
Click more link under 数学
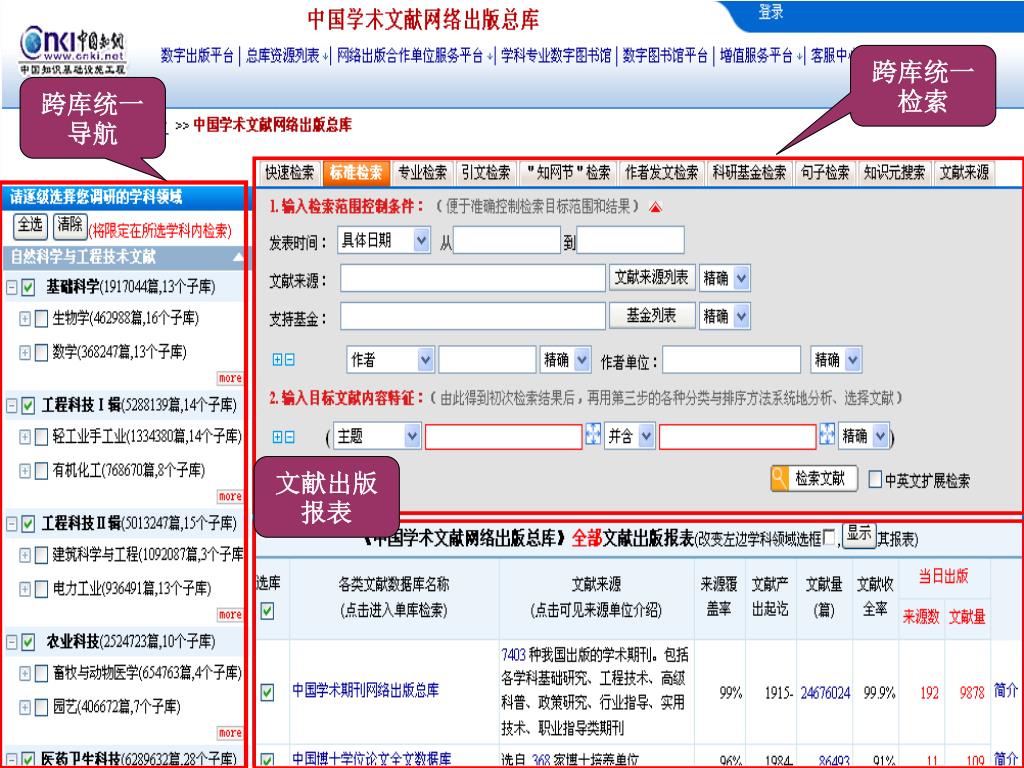[230, 378]
